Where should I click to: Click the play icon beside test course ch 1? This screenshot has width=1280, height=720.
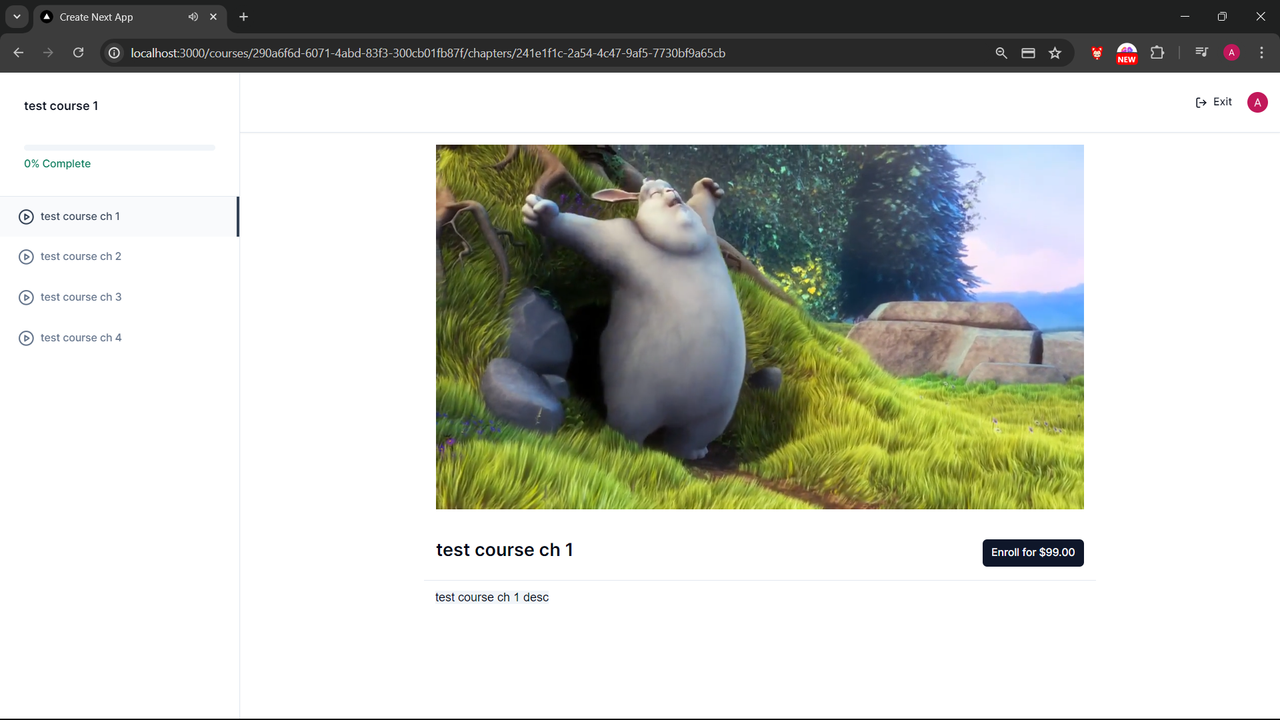27,216
